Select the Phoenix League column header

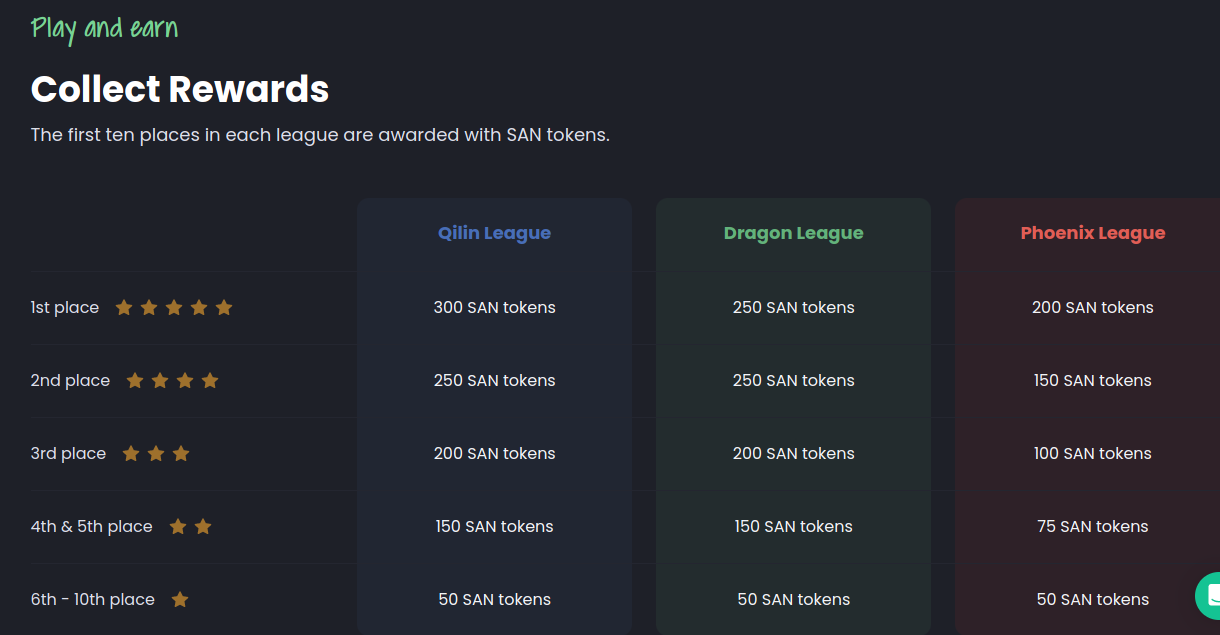(1093, 233)
